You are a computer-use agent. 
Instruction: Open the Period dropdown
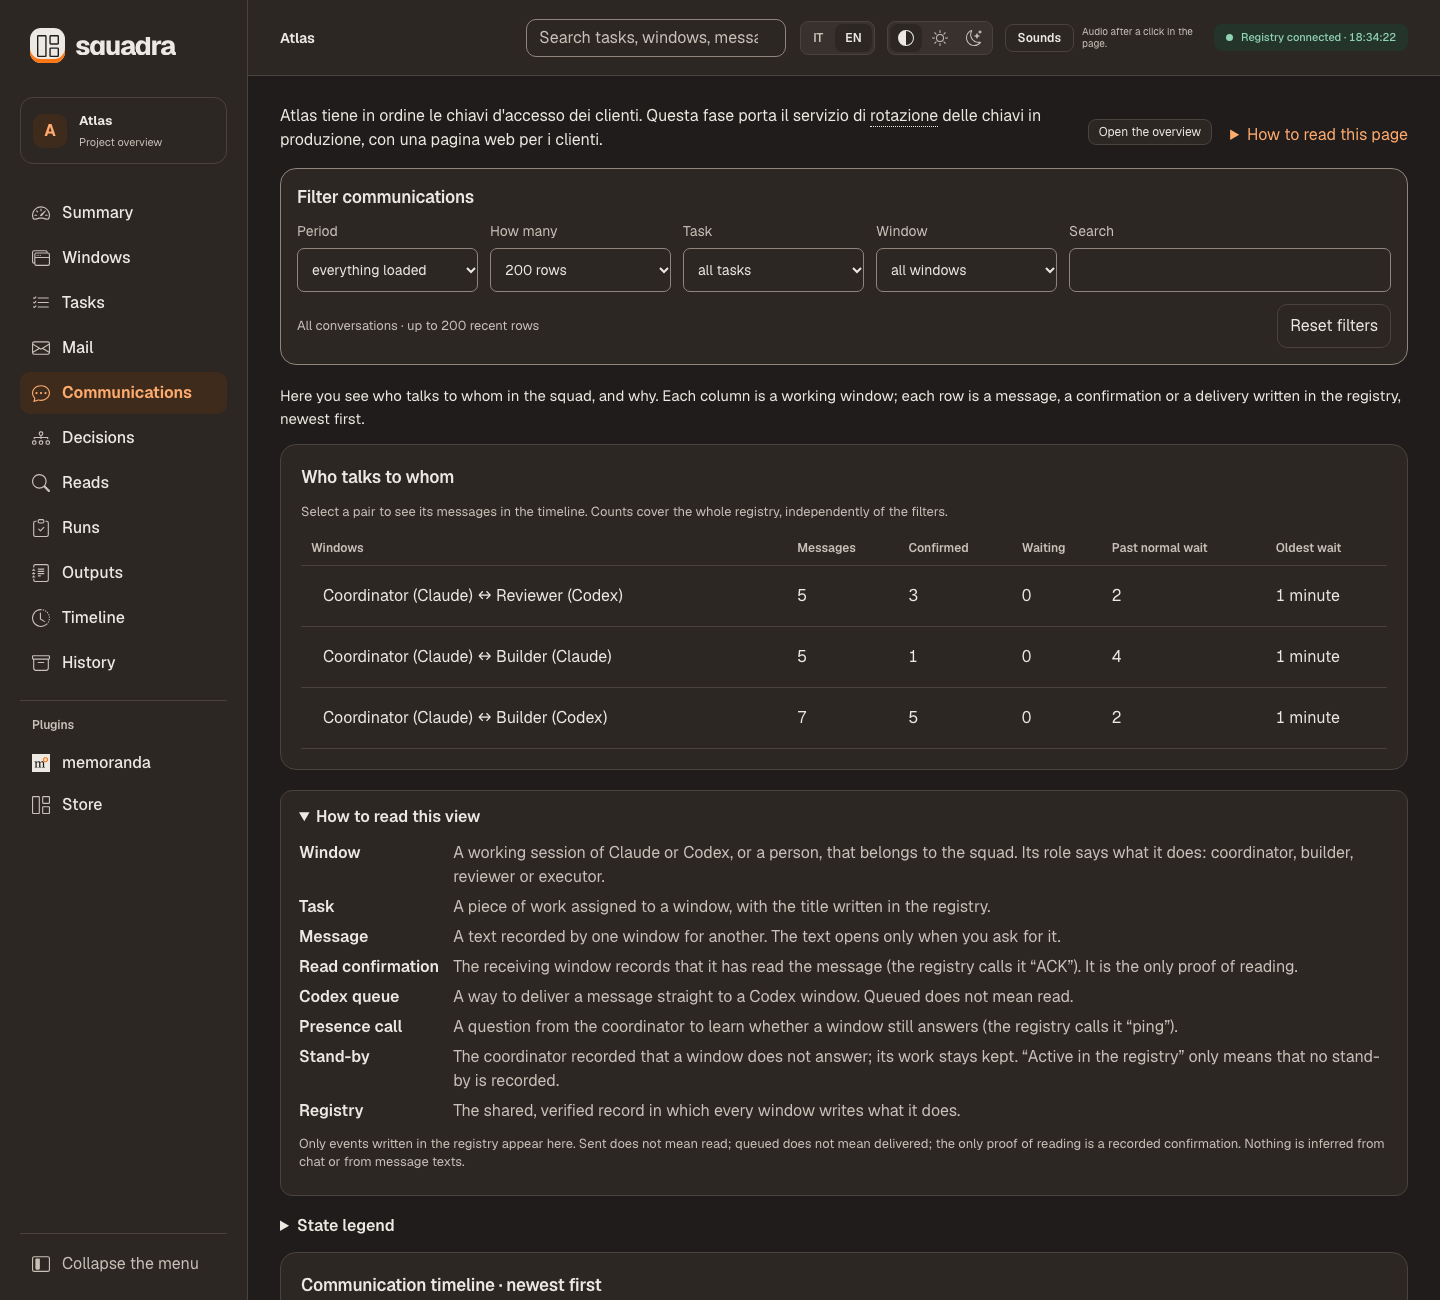point(387,270)
